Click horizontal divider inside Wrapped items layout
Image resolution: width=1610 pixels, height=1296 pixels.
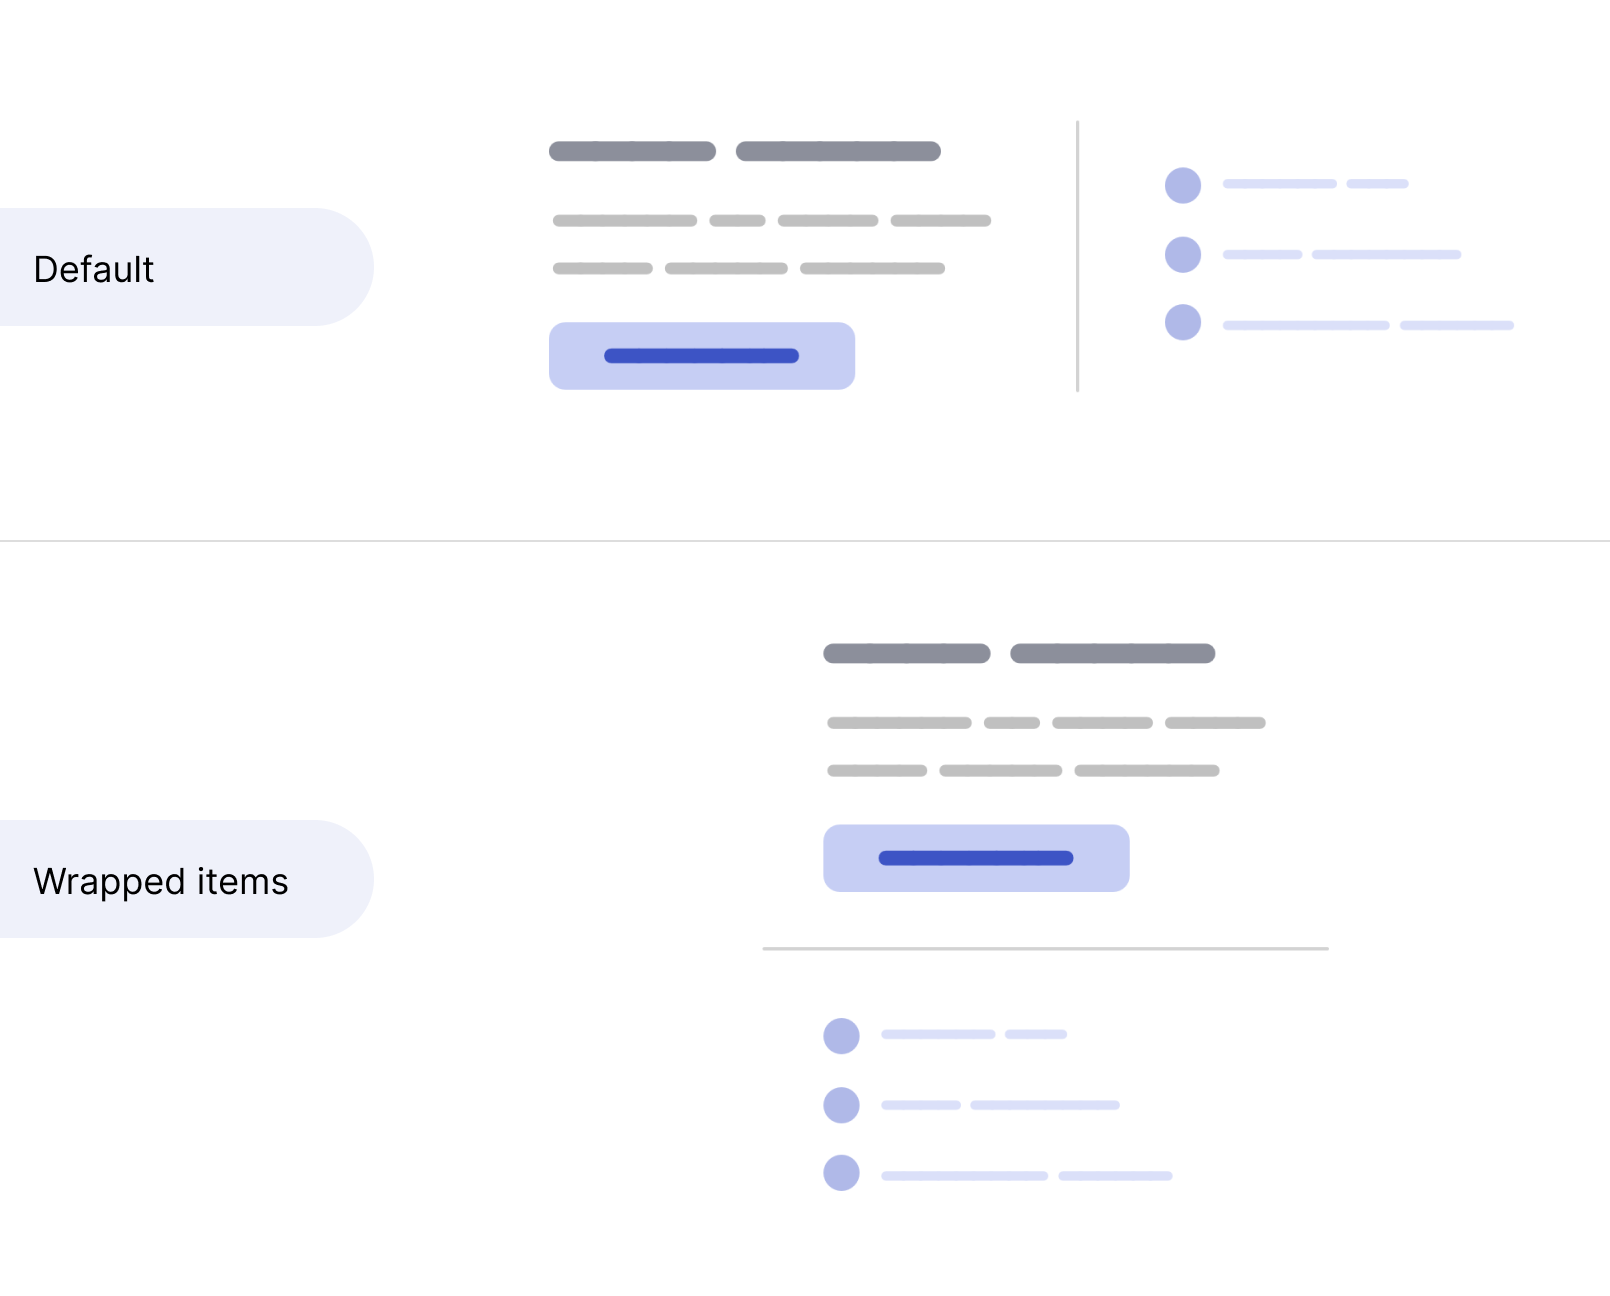click(1045, 948)
